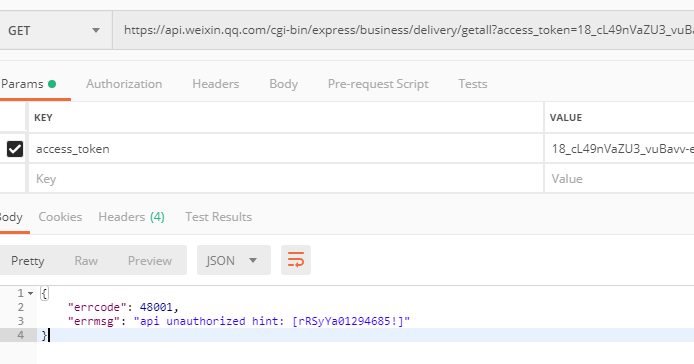Viewport: 694px width, 364px height.
Task: Switch to Raw response view
Action: pyautogui.click(x=86, y=261)
